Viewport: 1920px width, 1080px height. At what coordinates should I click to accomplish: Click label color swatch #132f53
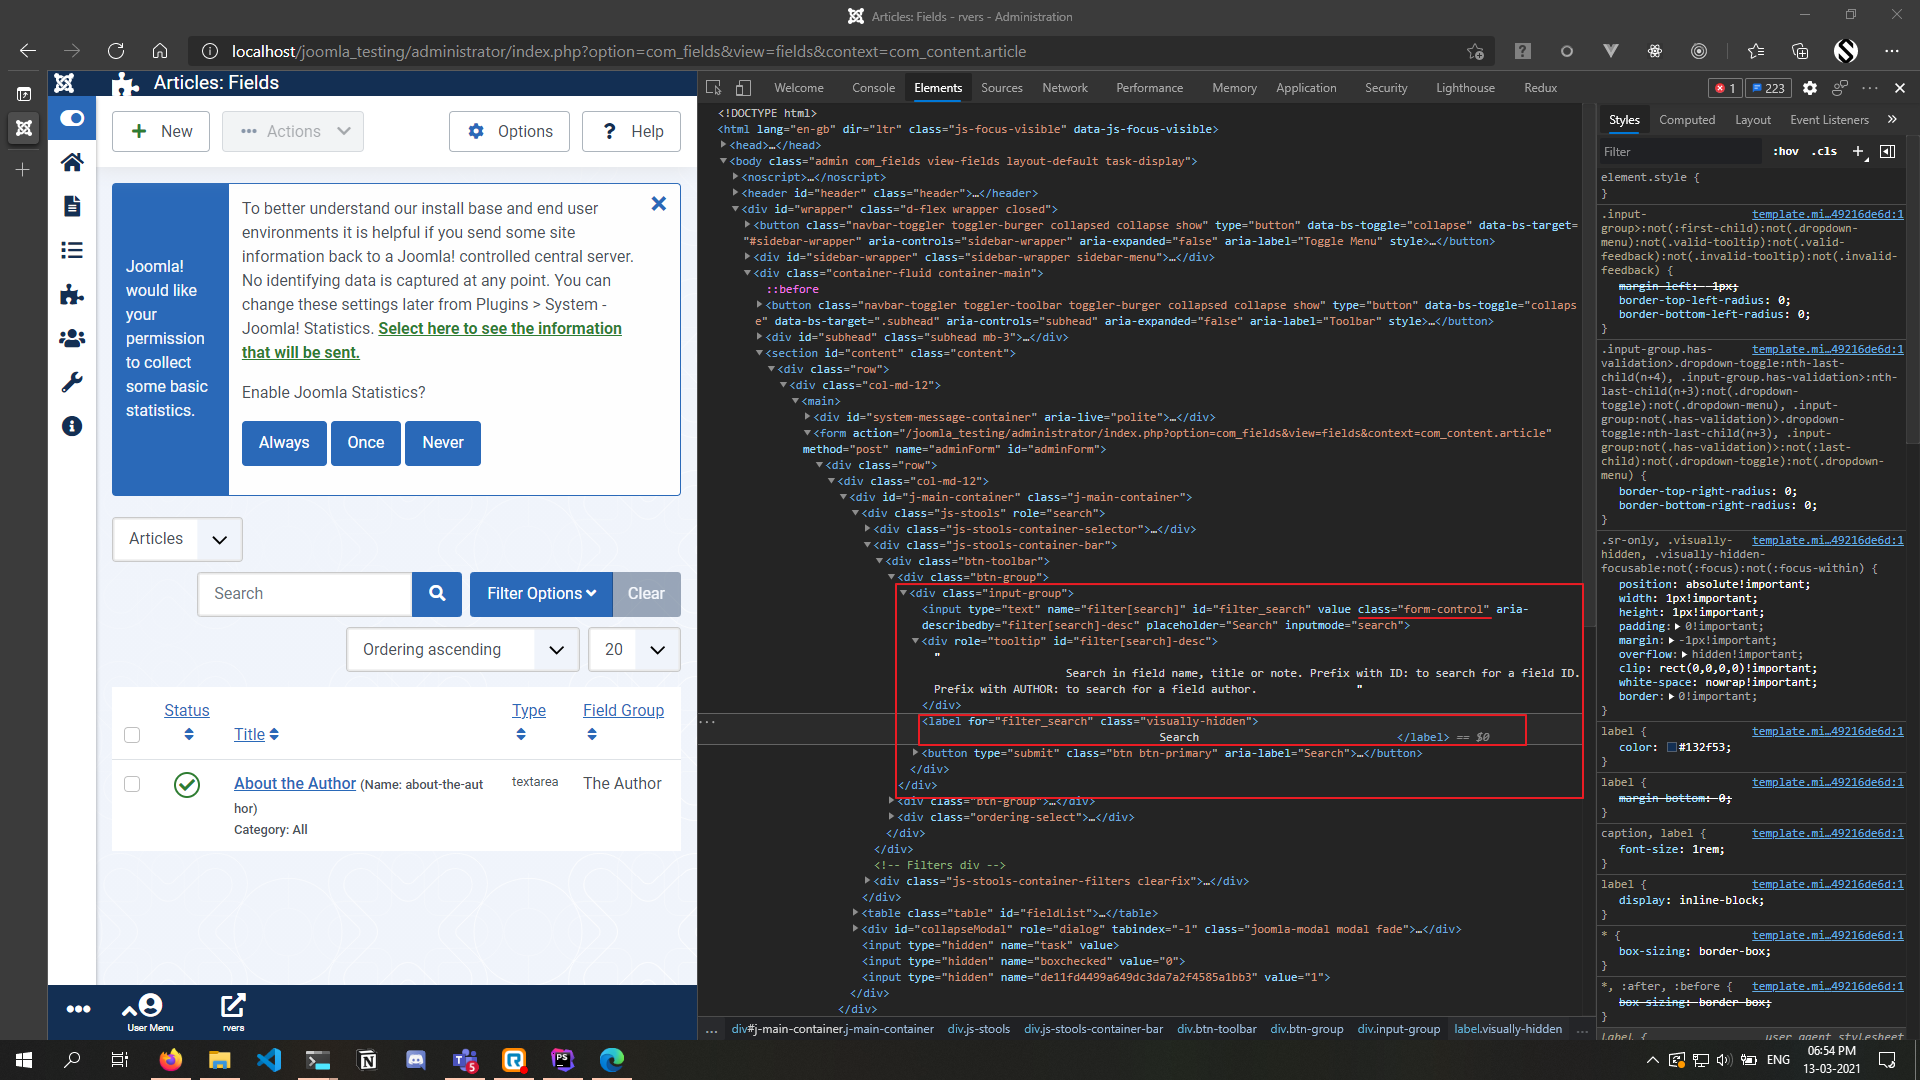[x=1671, y=747]
